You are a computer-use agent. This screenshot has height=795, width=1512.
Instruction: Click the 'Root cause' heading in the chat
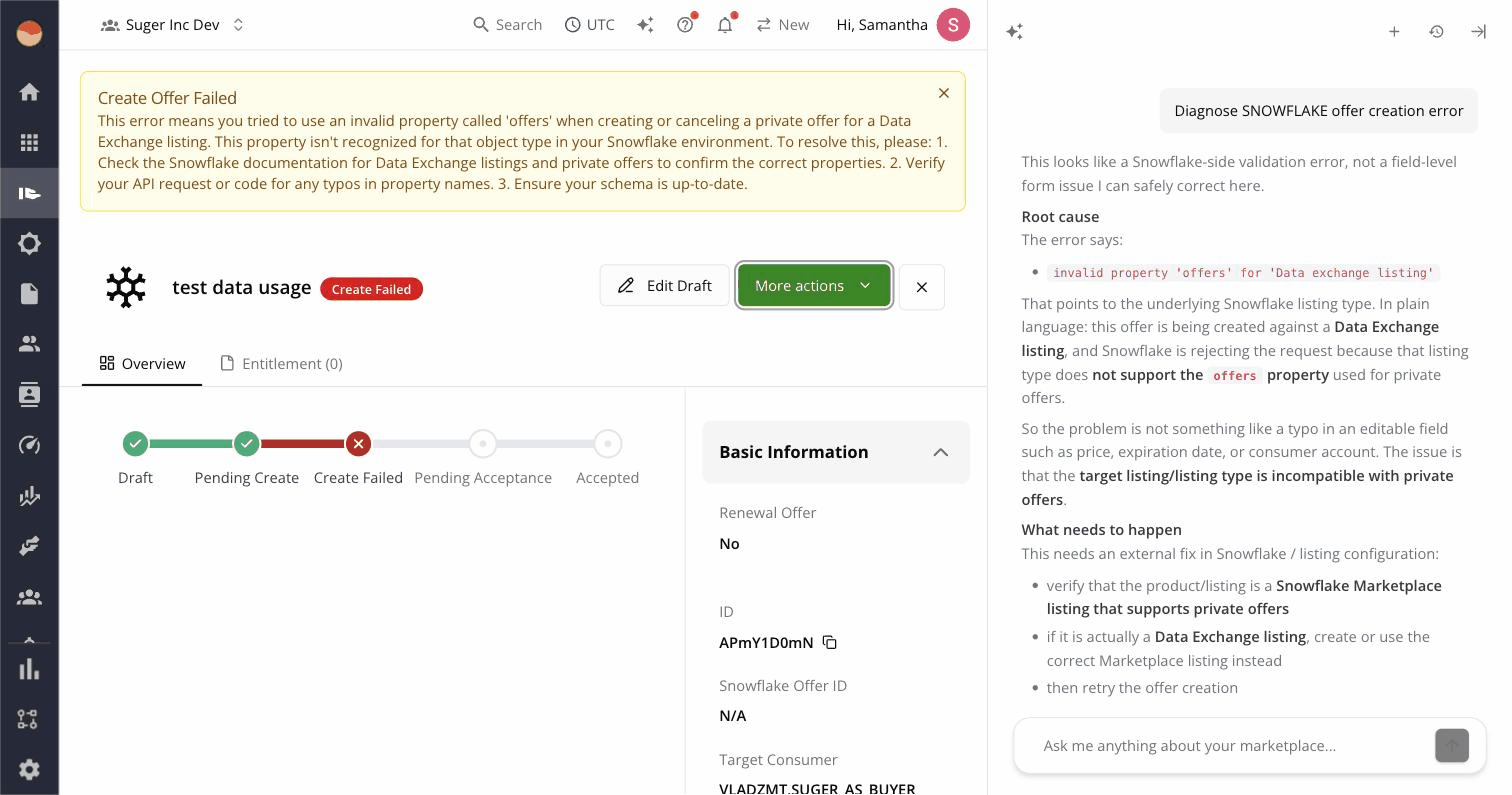tap(1060, 216)
